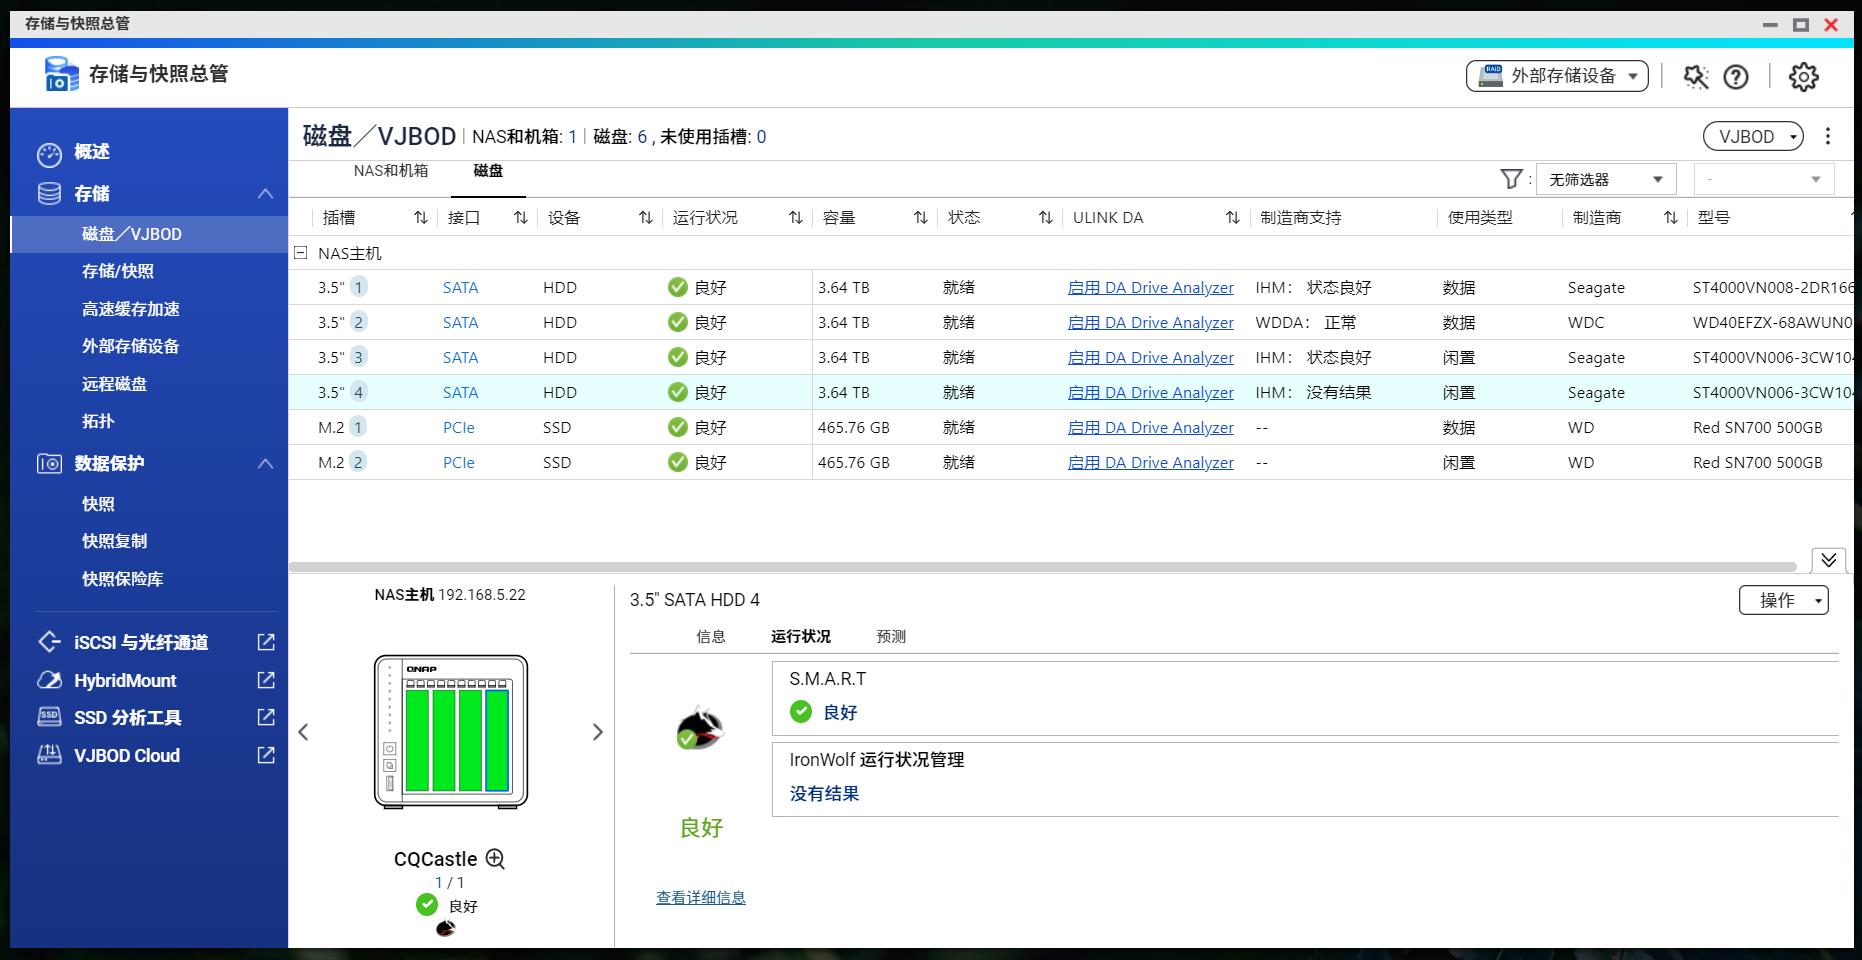
Task: Select the SSD 分析工具 sidebar icon
Action: tap(48, 717)
